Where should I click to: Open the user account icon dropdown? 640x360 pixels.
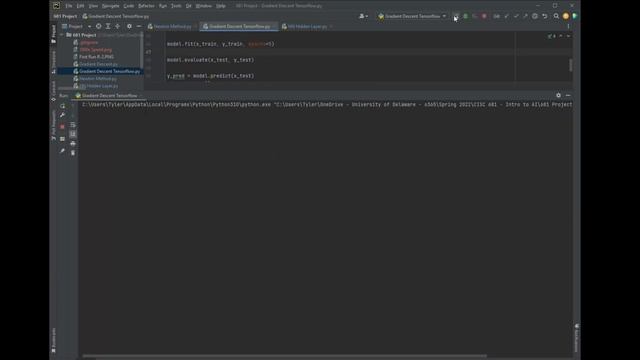coord(363,16)
